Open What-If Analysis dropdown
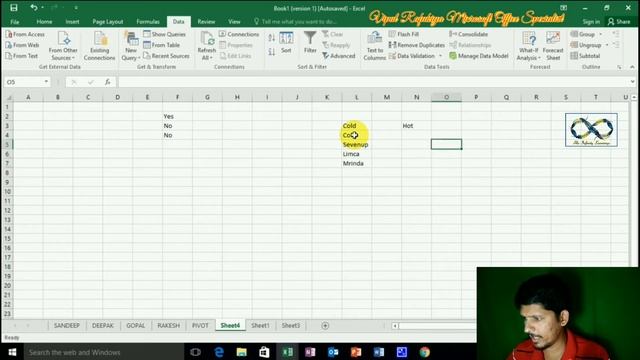The height and width of the screenshot is (360, 640). coord(529,46)
